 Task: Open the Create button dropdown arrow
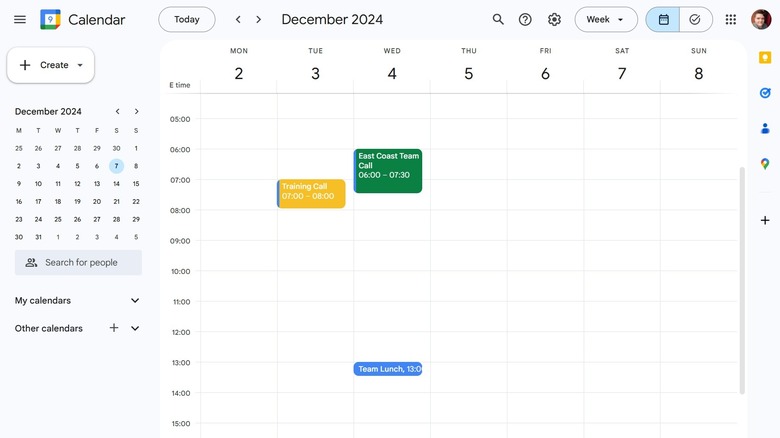pyautogui.click(x=80, y=65)
